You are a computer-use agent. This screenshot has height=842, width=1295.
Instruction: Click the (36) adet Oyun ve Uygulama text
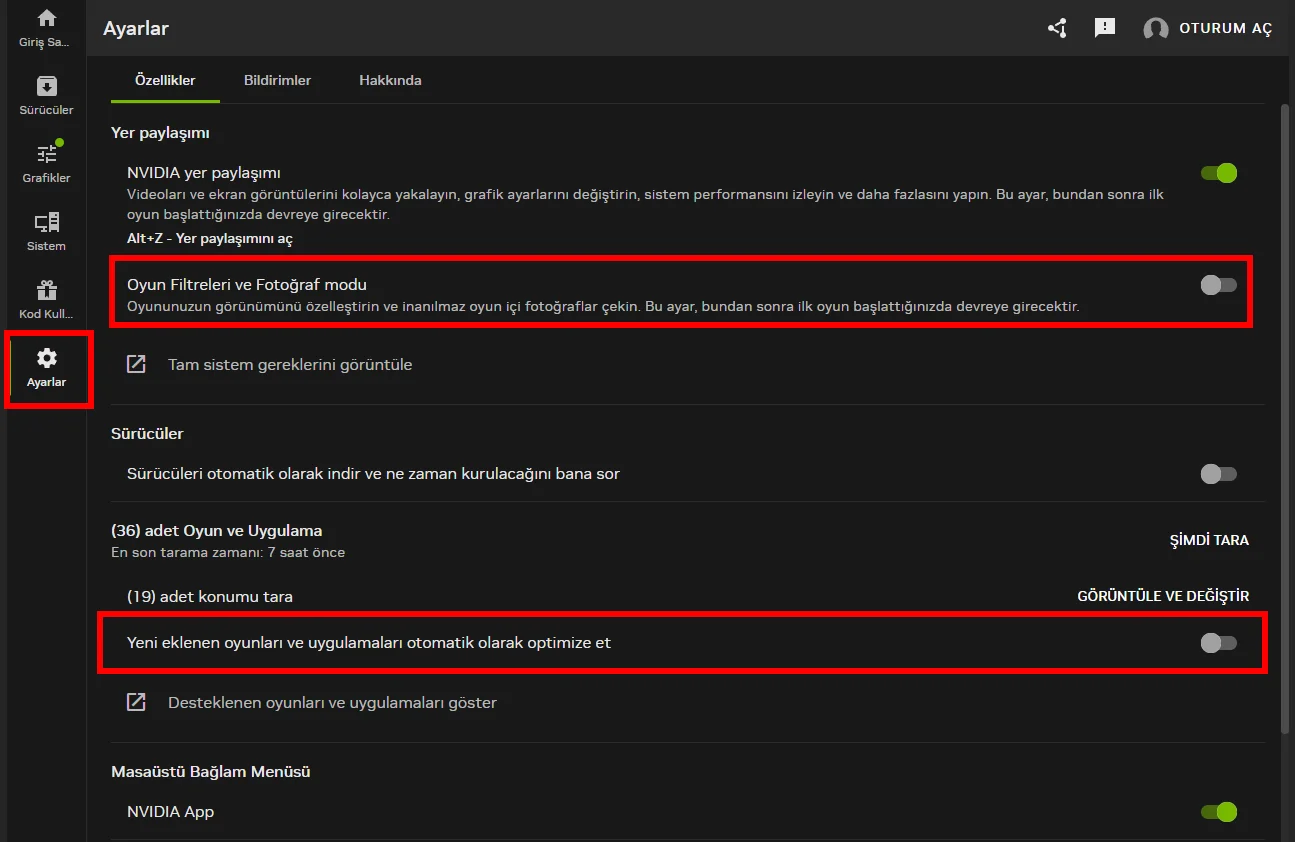[x=217, y=530]
